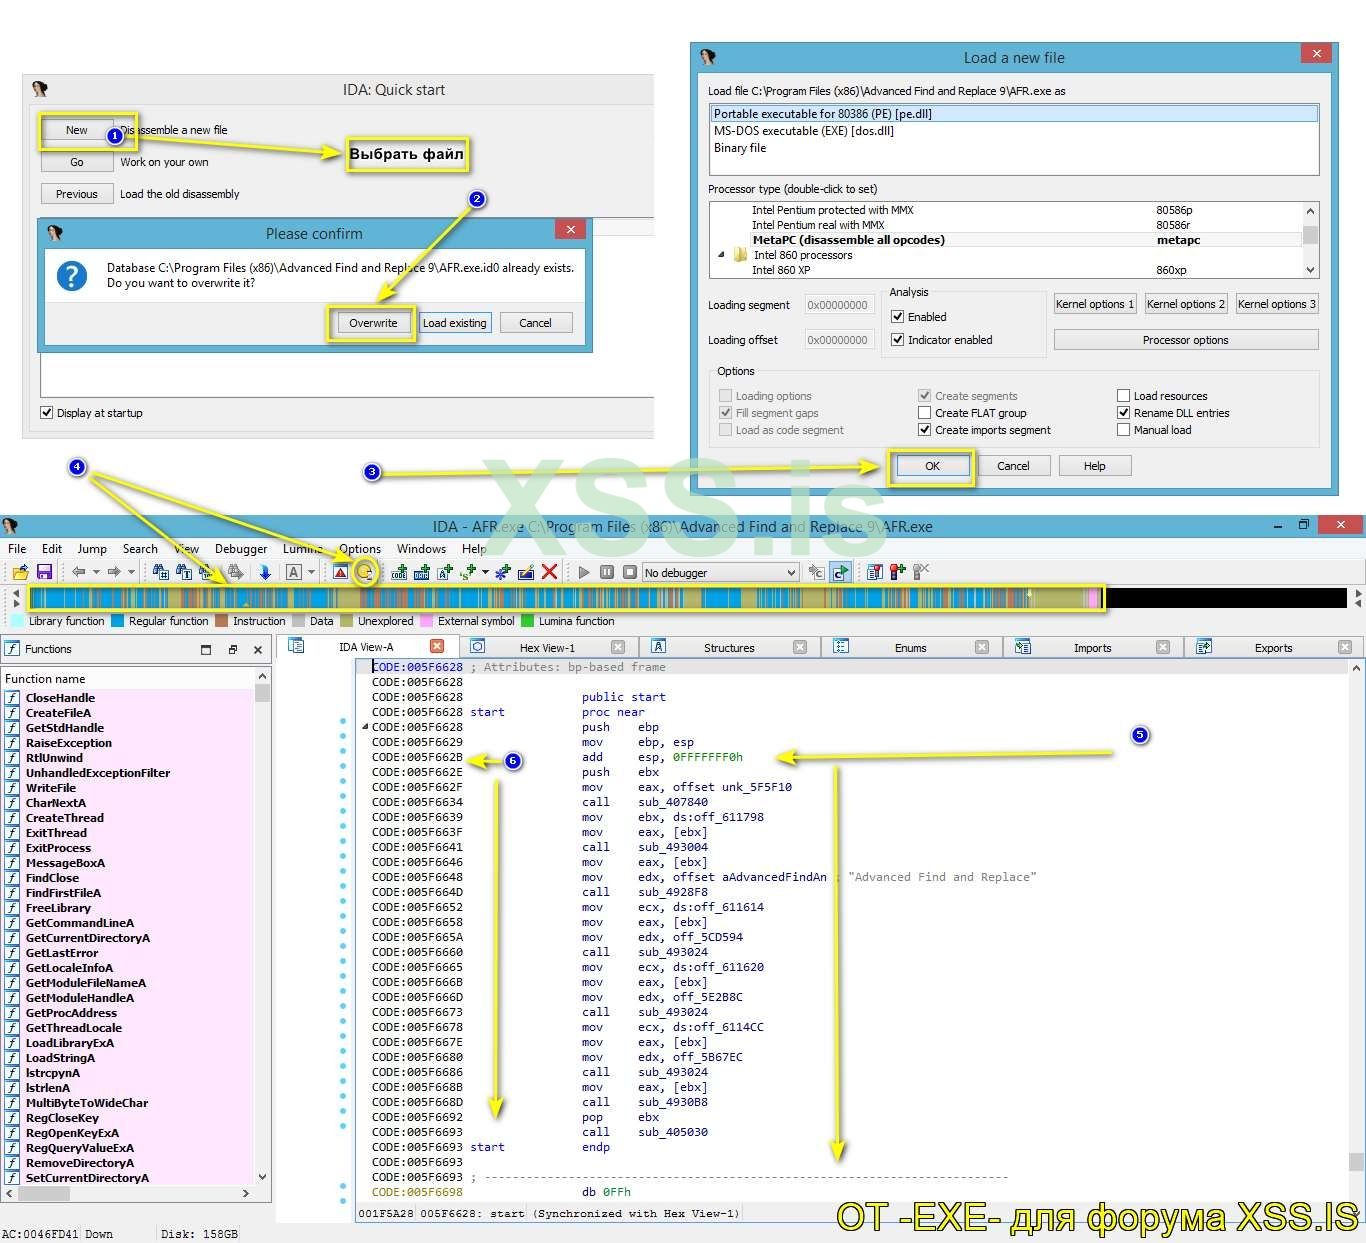Open the File menu
Viewport: 1366px width, 1243px height.
(x=17, y=549)
